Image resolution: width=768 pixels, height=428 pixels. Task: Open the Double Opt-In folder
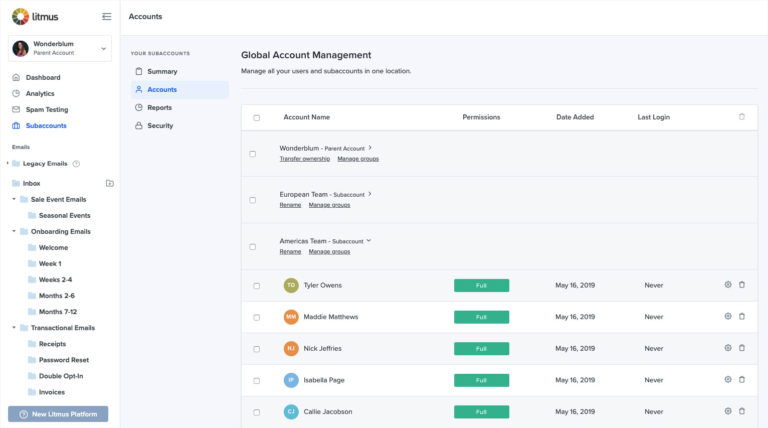[61, 376]
